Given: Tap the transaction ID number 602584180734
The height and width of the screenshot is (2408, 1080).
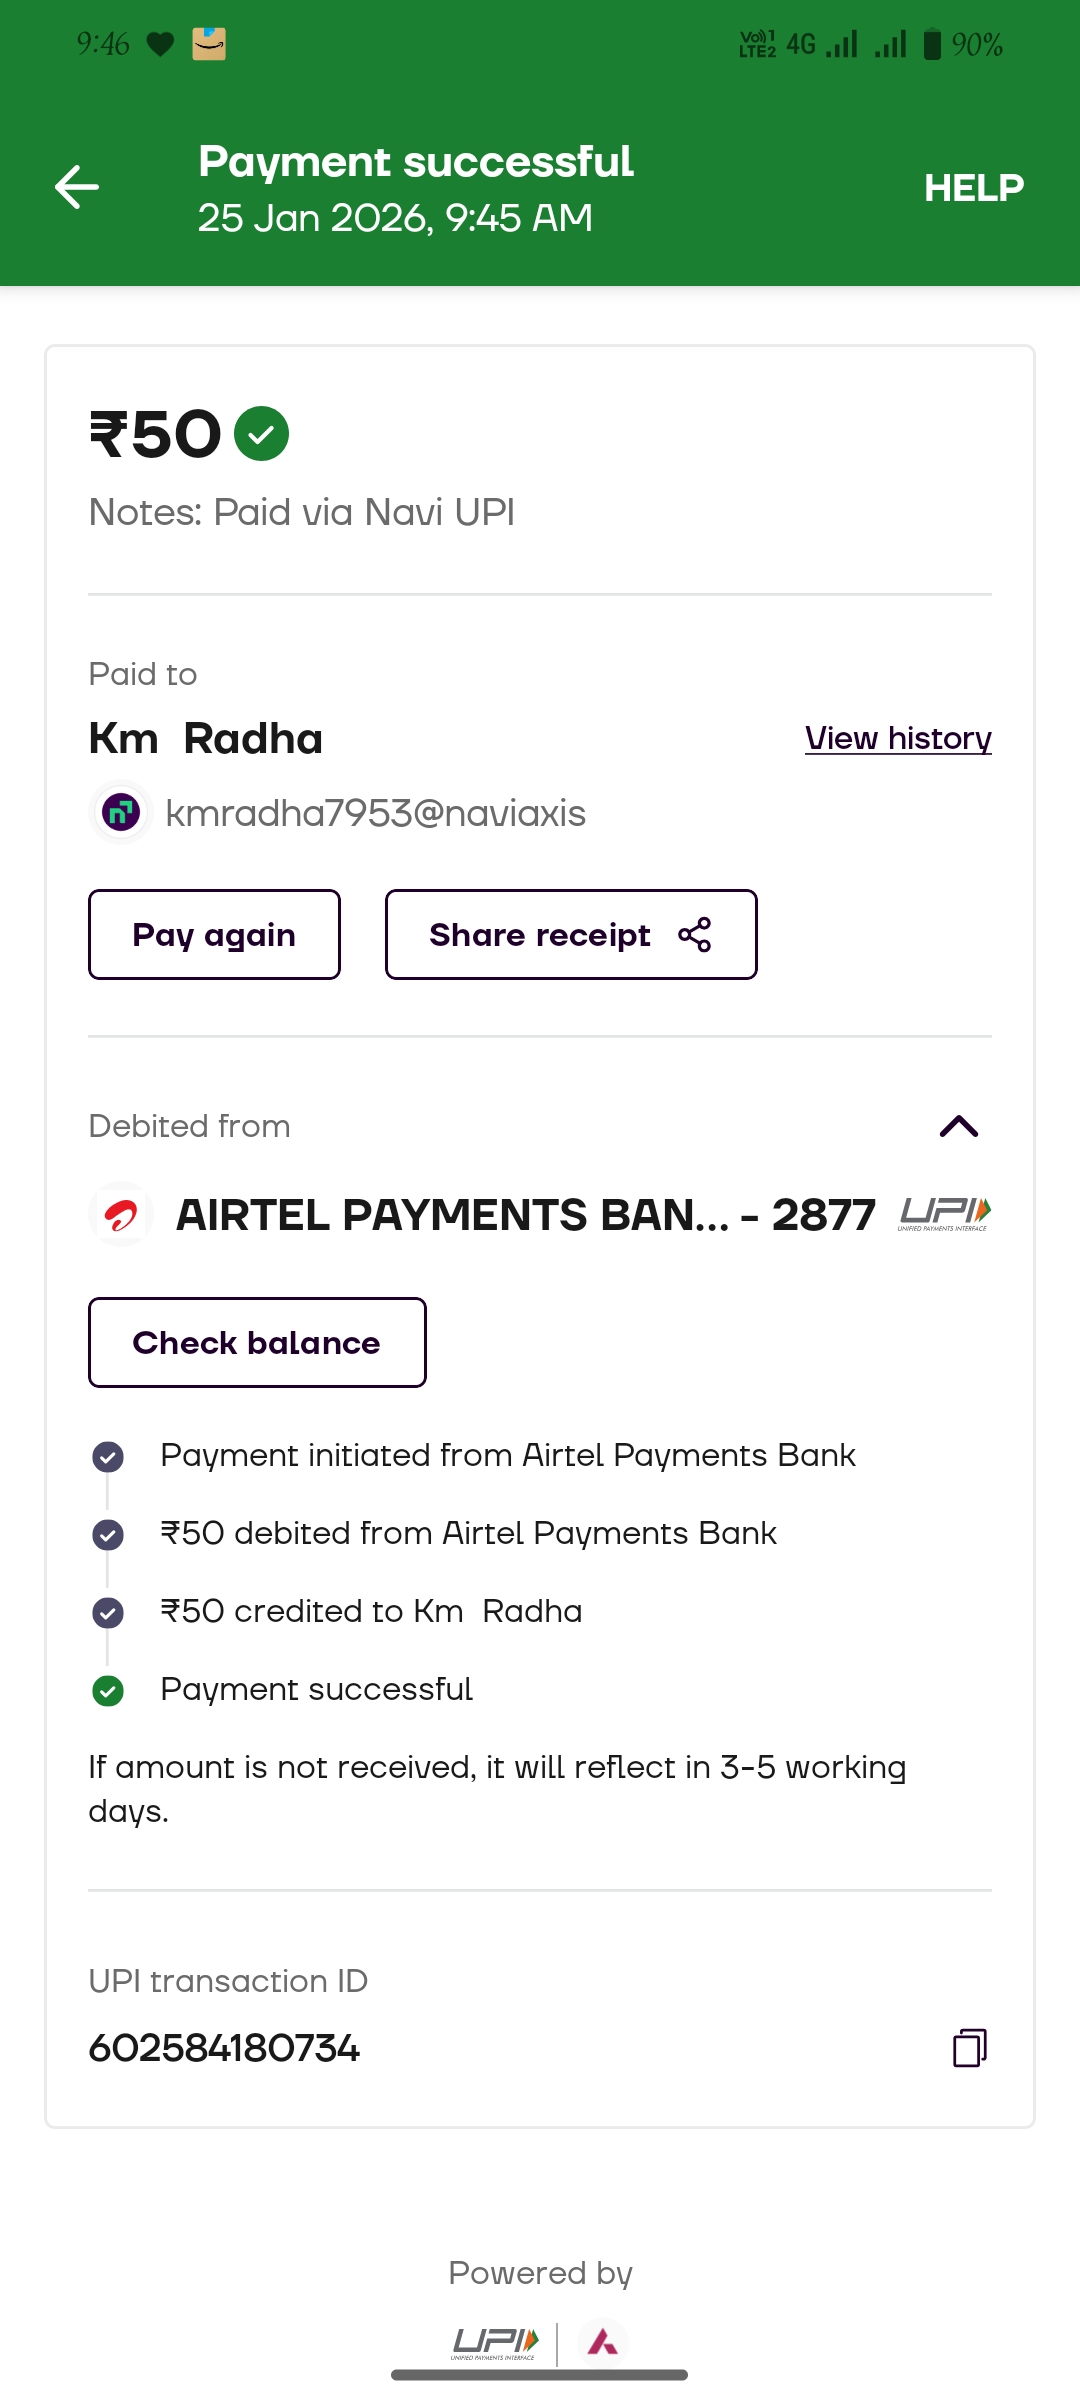Looking at the screenshot, I should click(x=224, y=2048).
